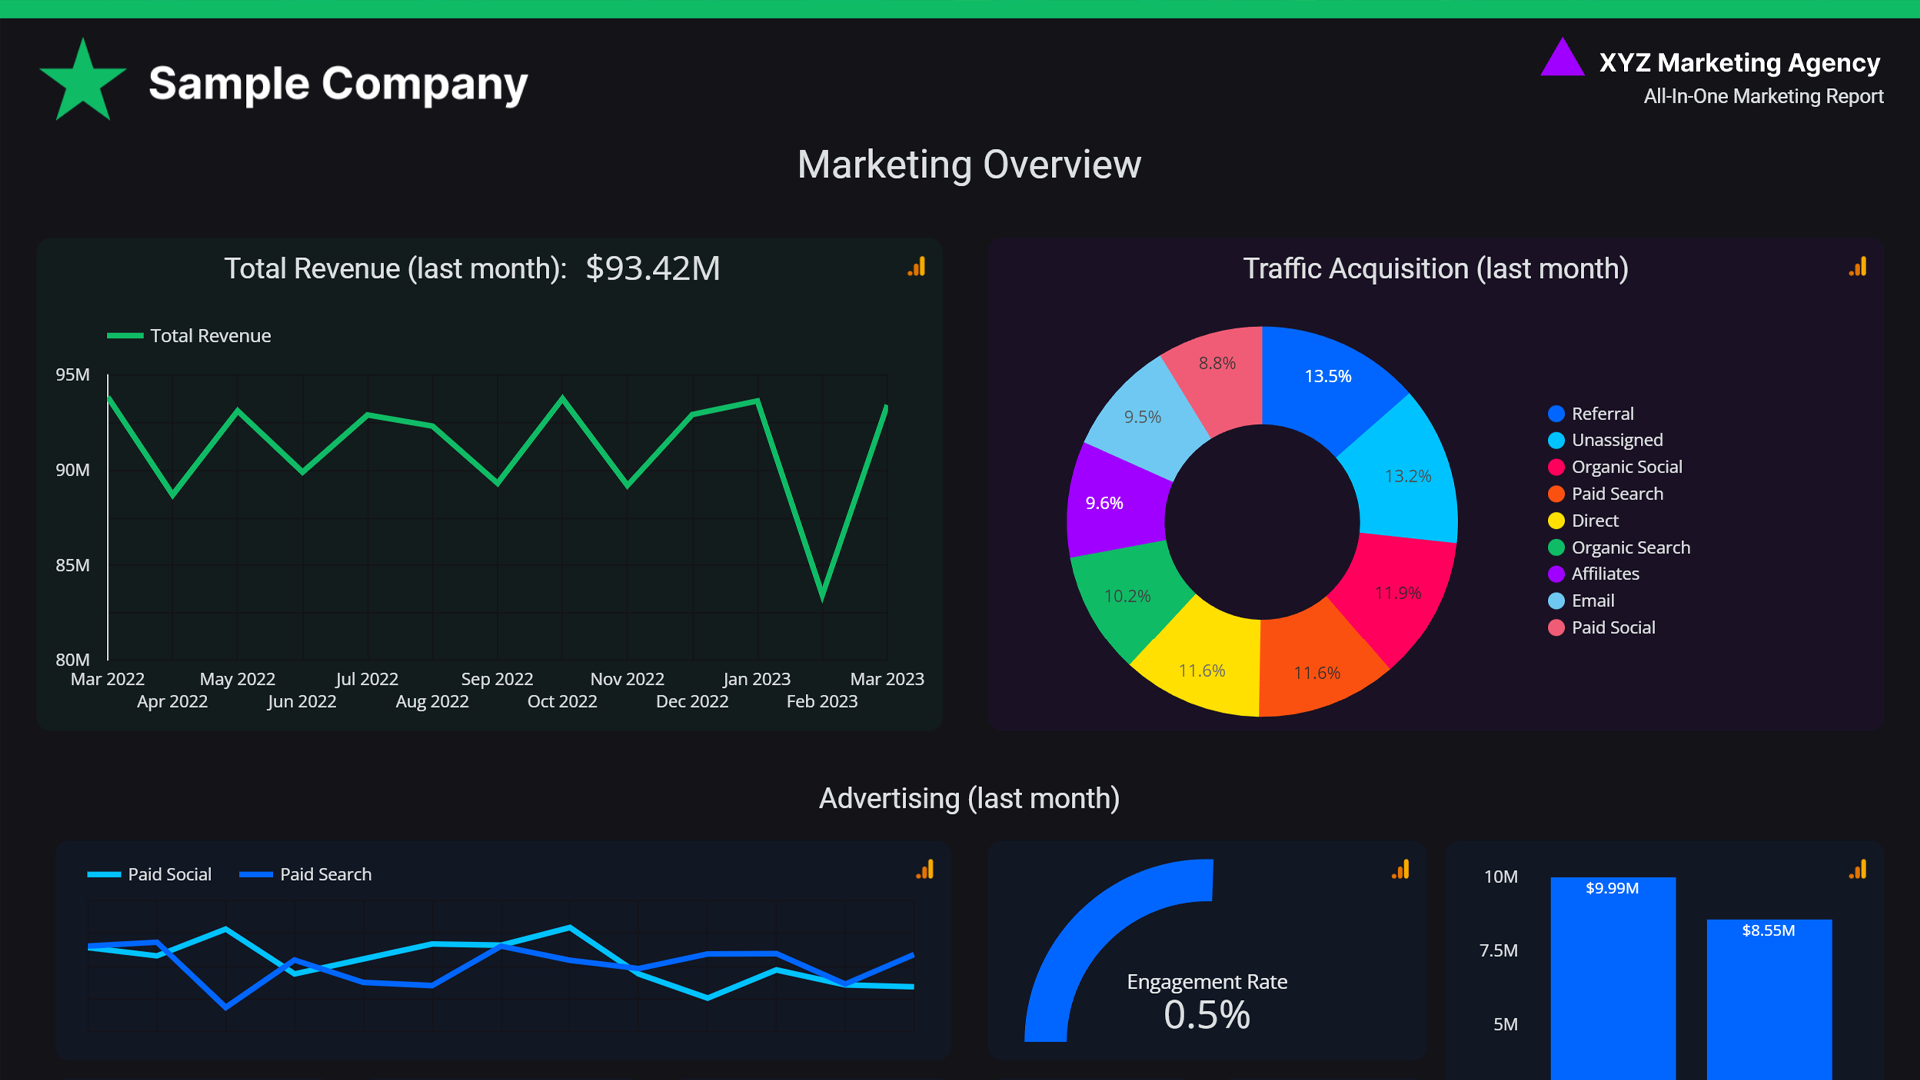The image size is (1920, 1080).
Task: Click analytics icon on Traffic Acquisition chart
Action: [1858, 267]
